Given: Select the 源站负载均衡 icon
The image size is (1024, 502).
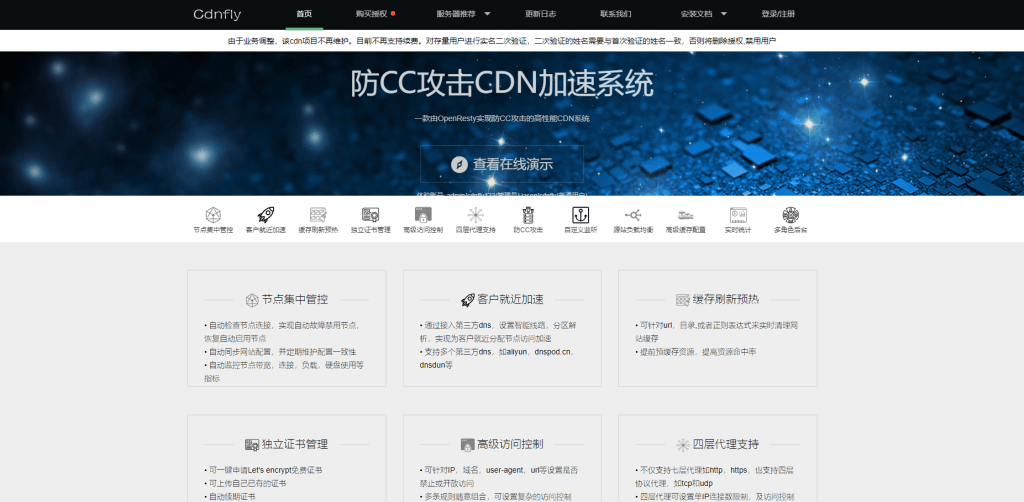Looking at the screenshot, I should [633, 215].
